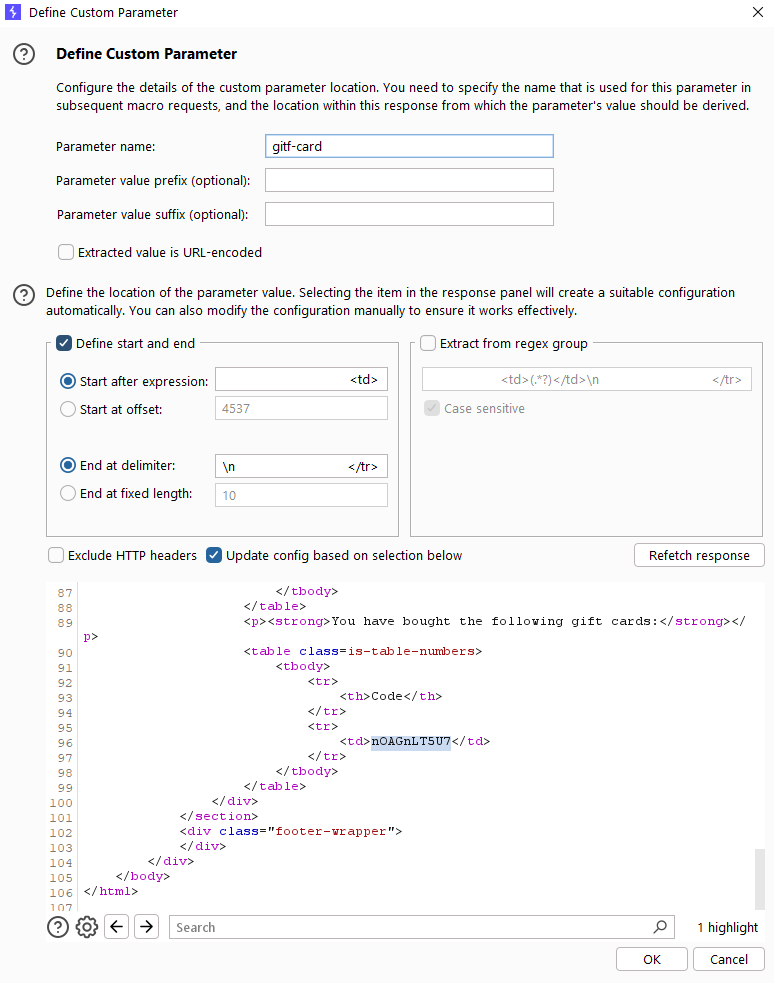
Task: Open the search settings gear icon
Action: click(87, 927)
